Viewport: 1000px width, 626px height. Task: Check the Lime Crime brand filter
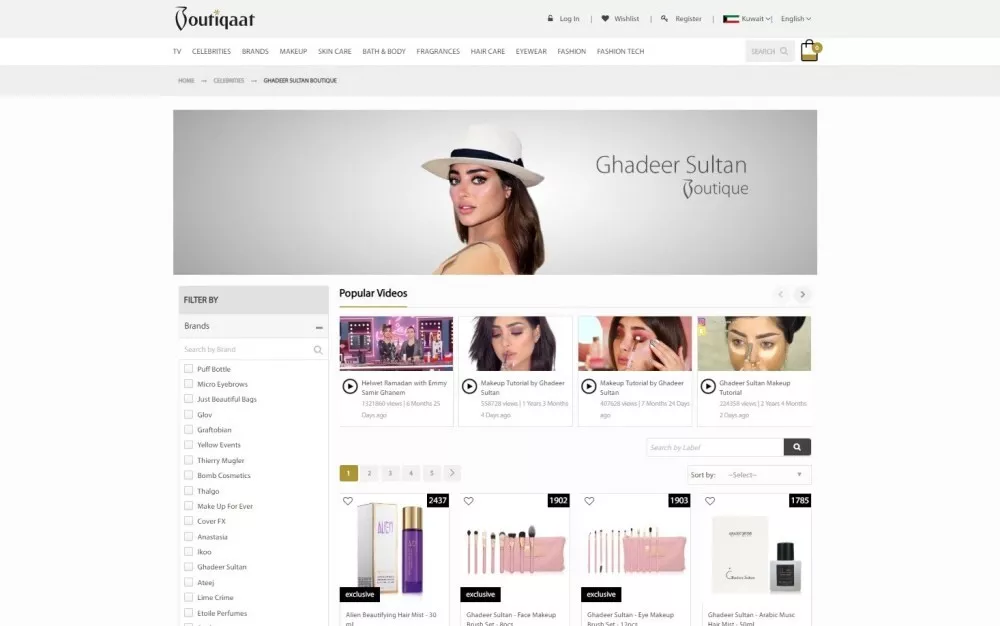coord(188,597)
